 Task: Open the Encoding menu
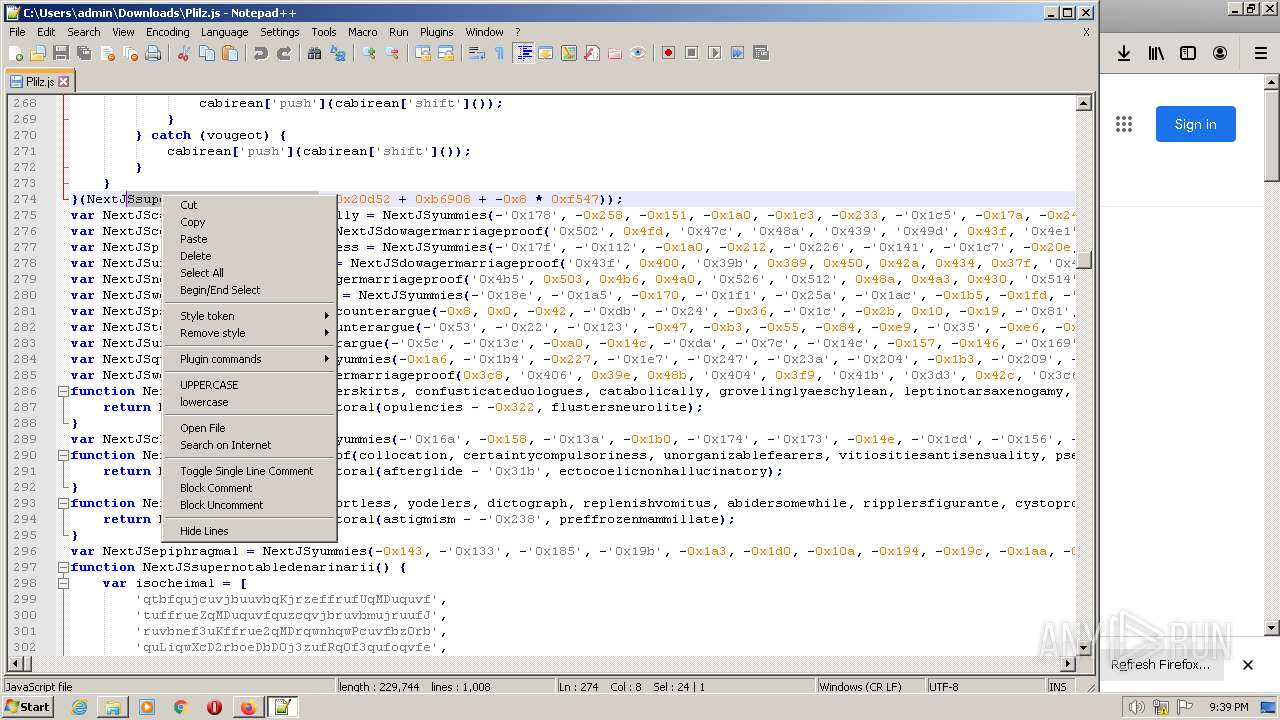pyautogui.click(x=167, y=32)
